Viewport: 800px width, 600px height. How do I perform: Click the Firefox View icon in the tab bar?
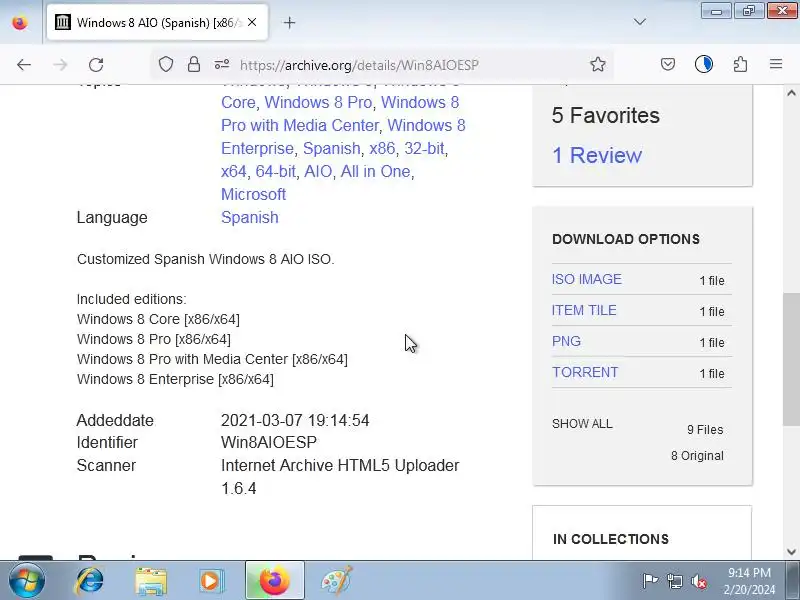click(20, 22)
